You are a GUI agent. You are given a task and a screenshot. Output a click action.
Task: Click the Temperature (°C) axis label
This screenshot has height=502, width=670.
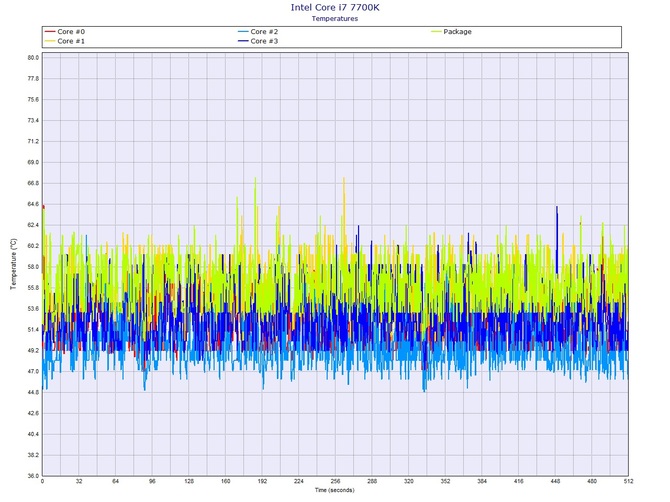tap(13, 264)
